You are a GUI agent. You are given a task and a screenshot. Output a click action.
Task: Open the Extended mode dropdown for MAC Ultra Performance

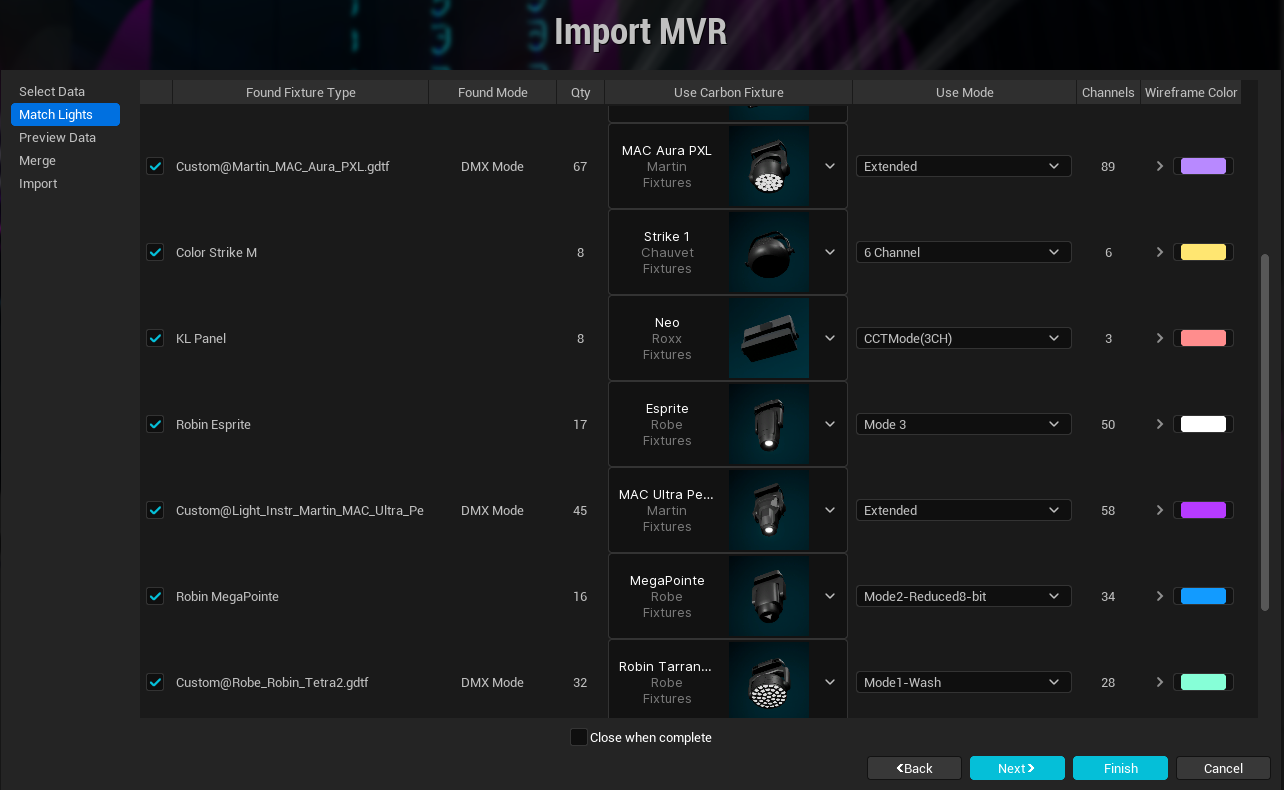[x=963, y=510]
